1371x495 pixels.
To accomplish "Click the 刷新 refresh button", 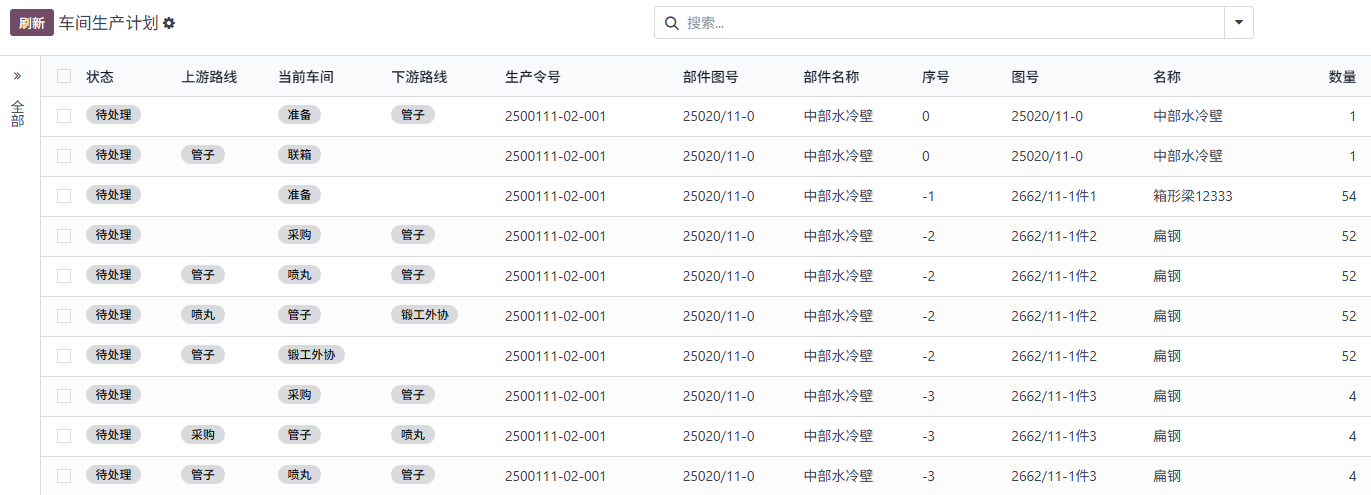I will point(31,23).
